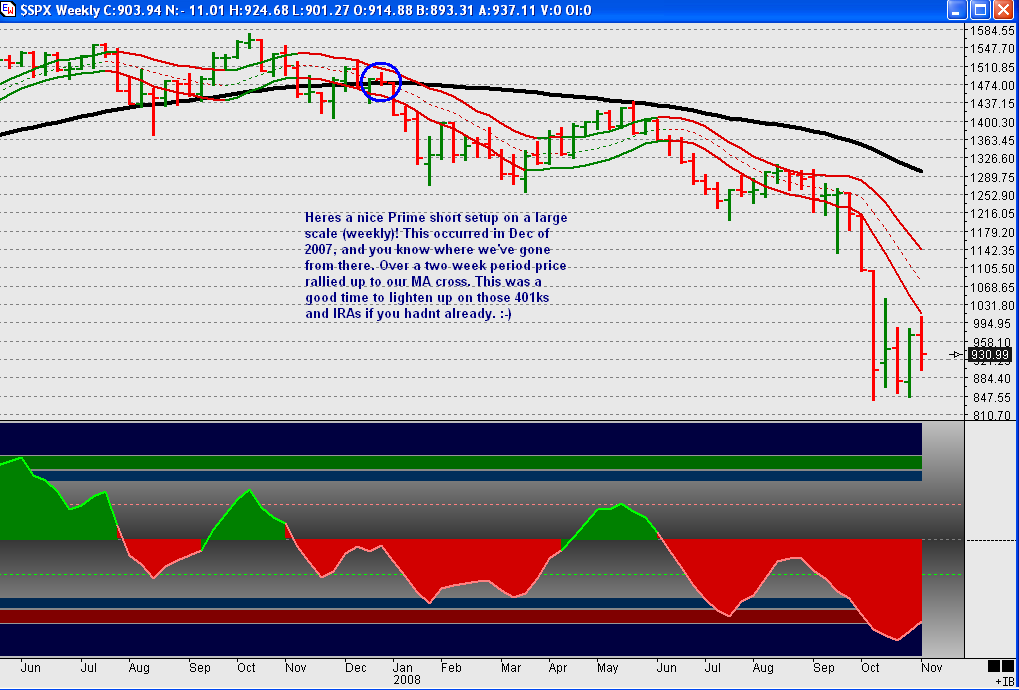
Task: Click the 1252.90 price axis label
Action: pos(991,196)
